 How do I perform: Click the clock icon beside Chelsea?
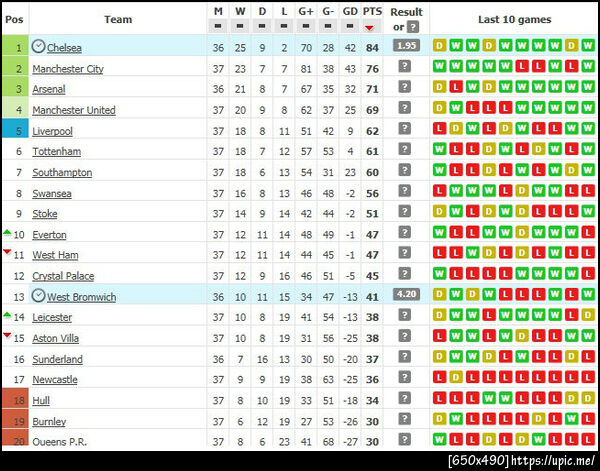(39, 47)
